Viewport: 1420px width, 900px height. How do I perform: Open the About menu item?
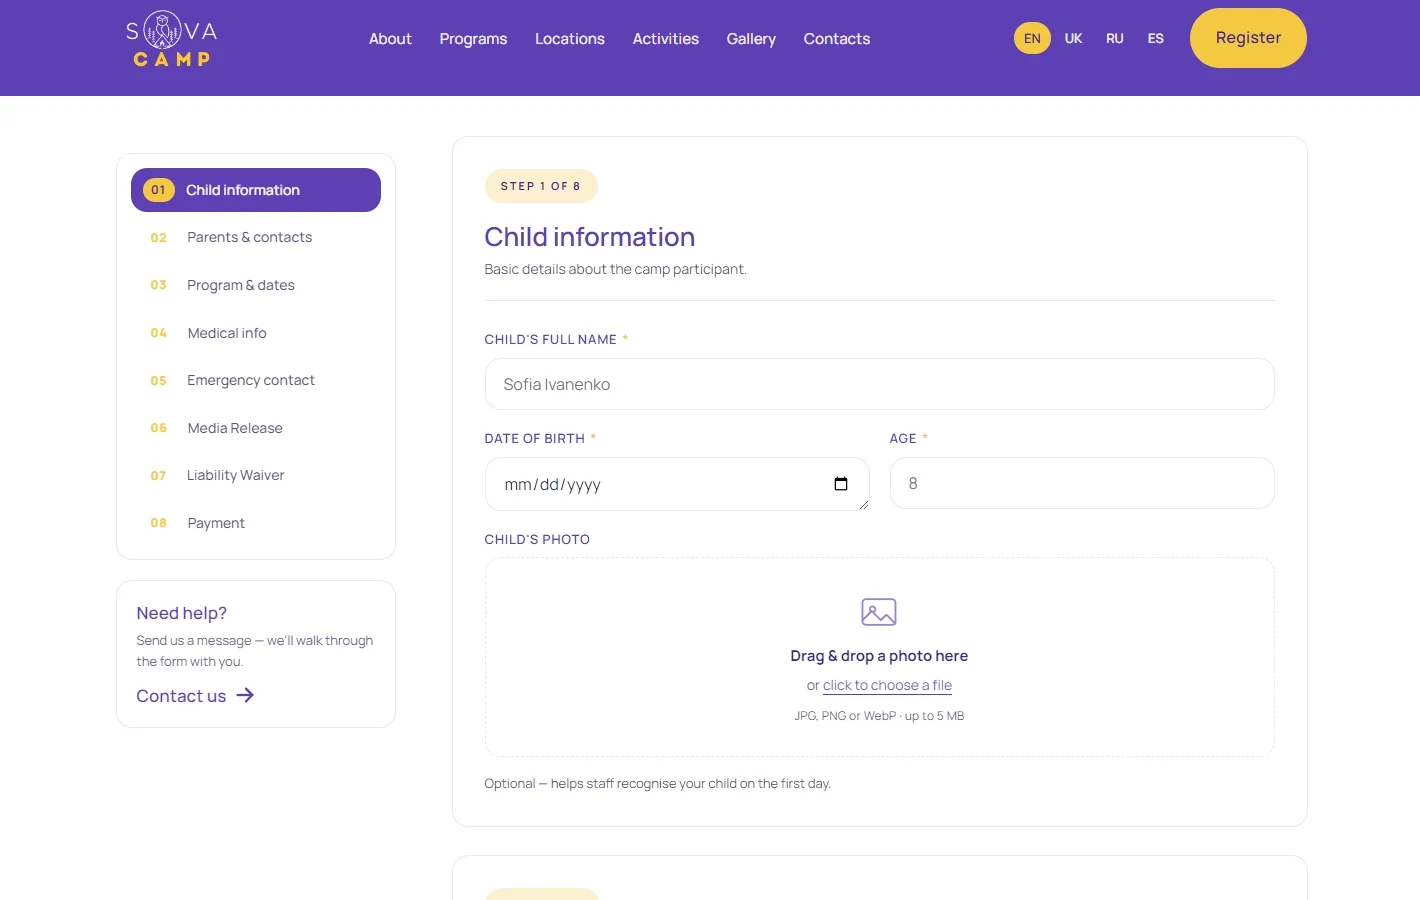click(x=390, y=39)
